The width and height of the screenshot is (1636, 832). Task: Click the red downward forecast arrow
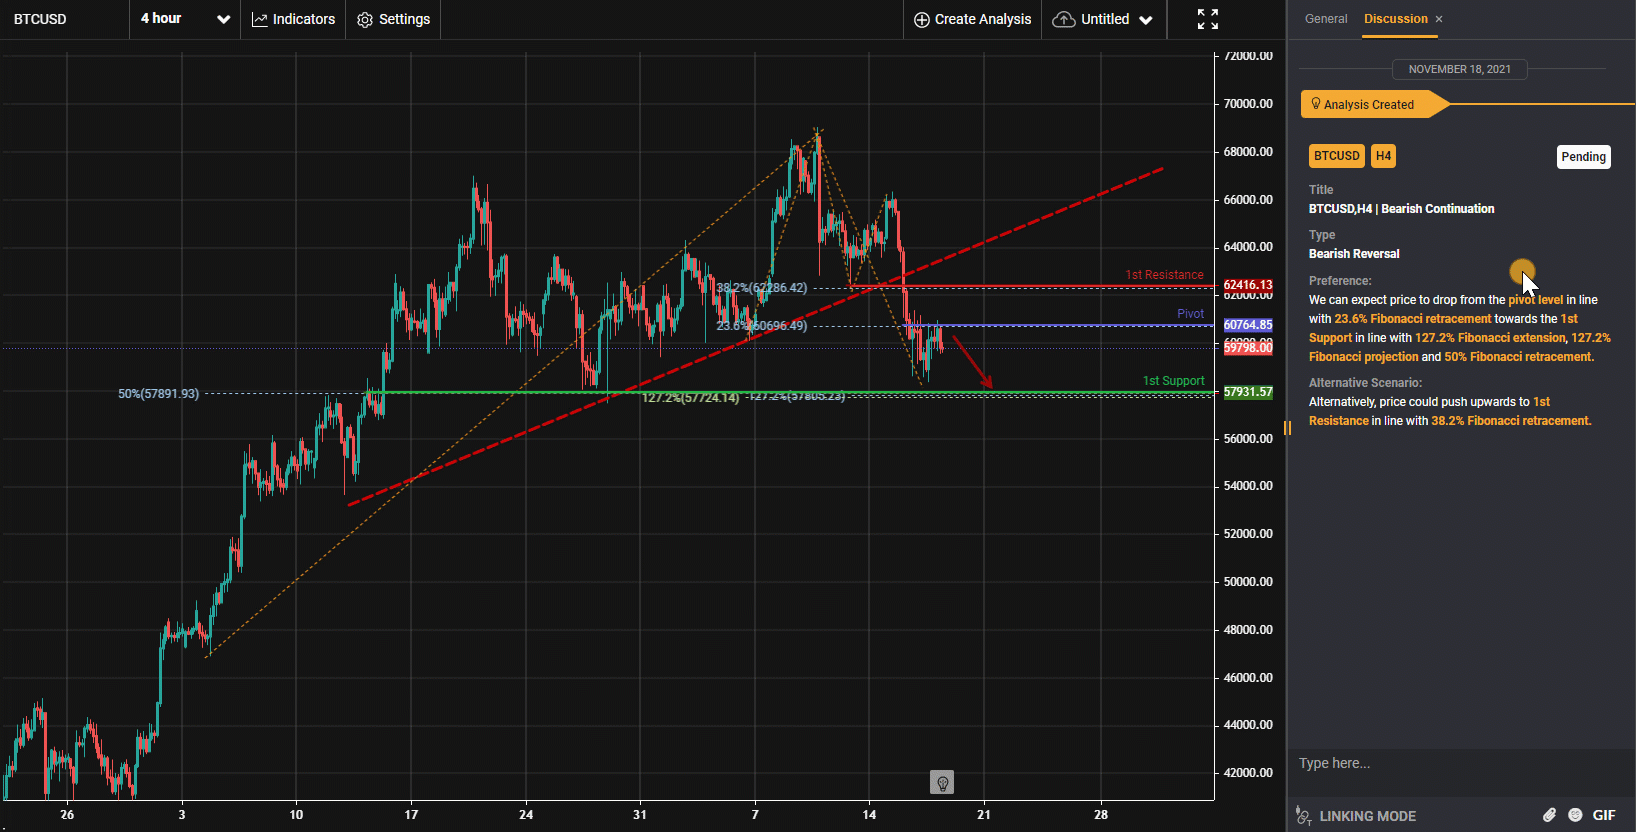(972, 362)
